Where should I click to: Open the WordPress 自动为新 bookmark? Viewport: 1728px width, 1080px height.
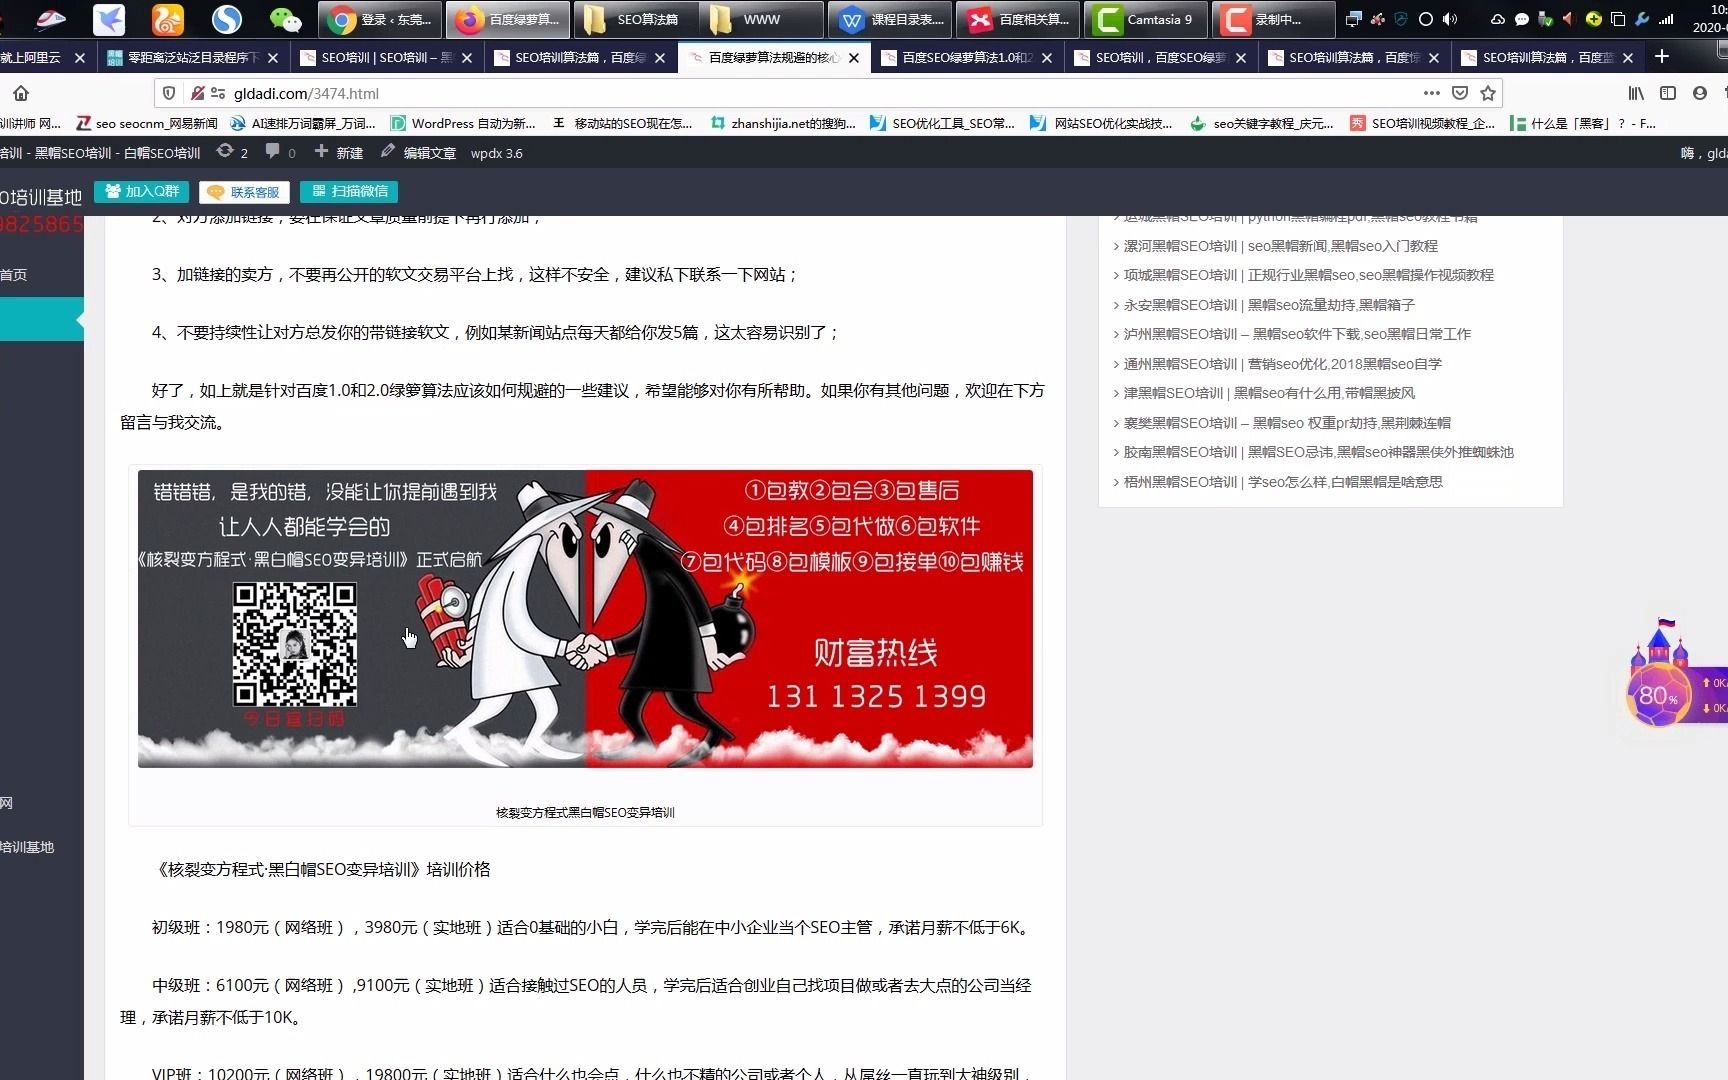[463, 123]
